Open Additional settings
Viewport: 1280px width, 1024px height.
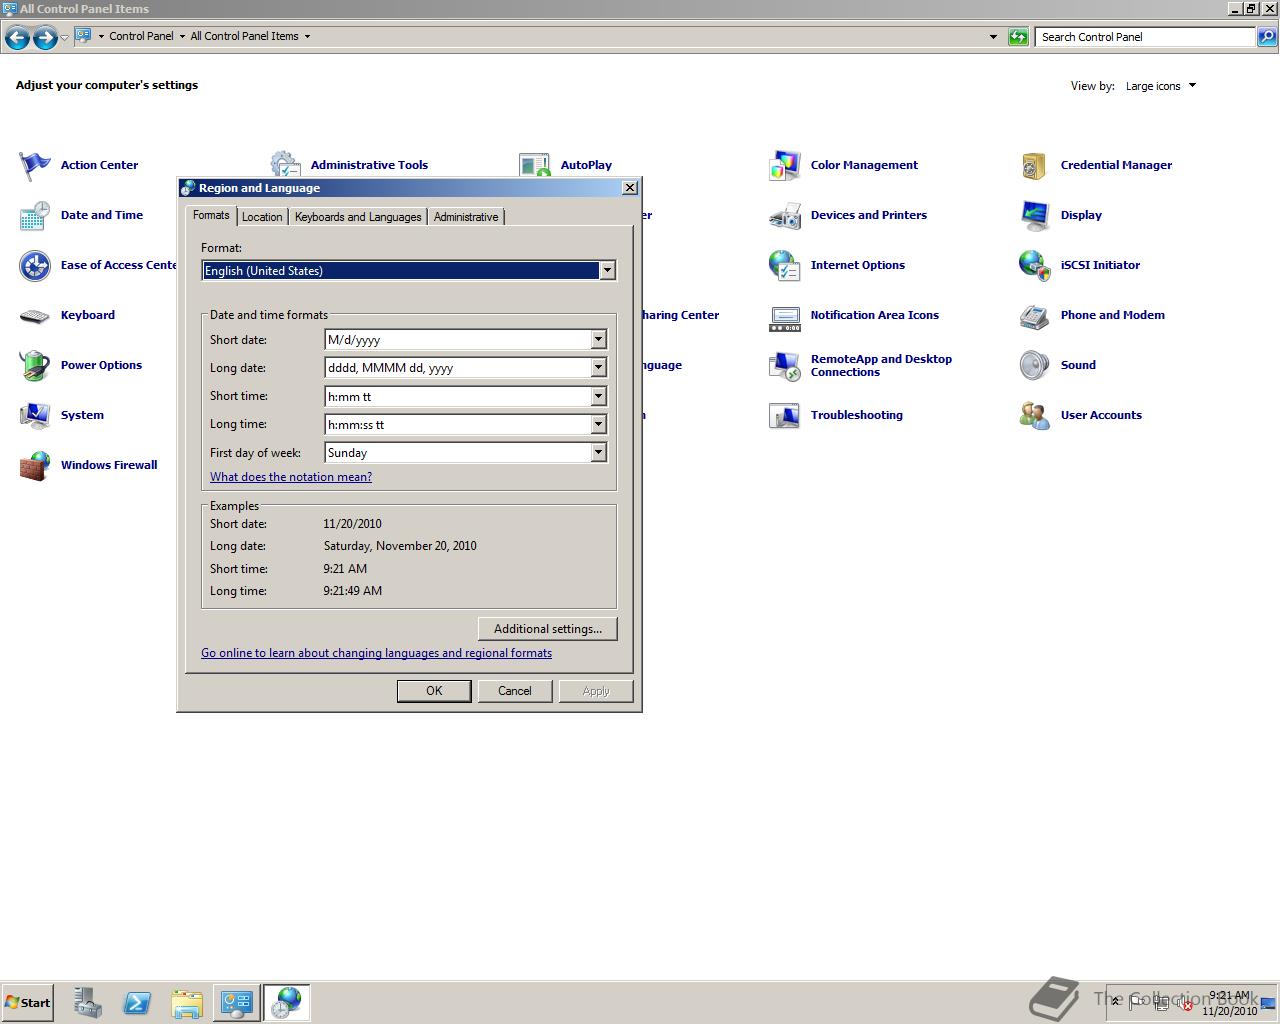click(548, 629)
